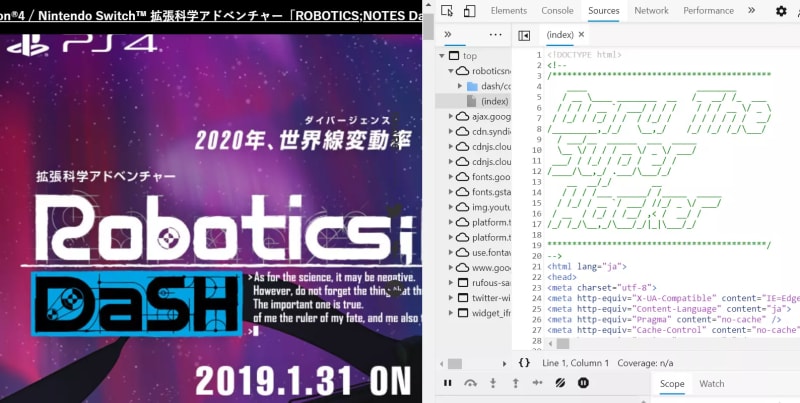Click the page title header link
Viewport: 800px width, 403px height.
coord(211,16)
